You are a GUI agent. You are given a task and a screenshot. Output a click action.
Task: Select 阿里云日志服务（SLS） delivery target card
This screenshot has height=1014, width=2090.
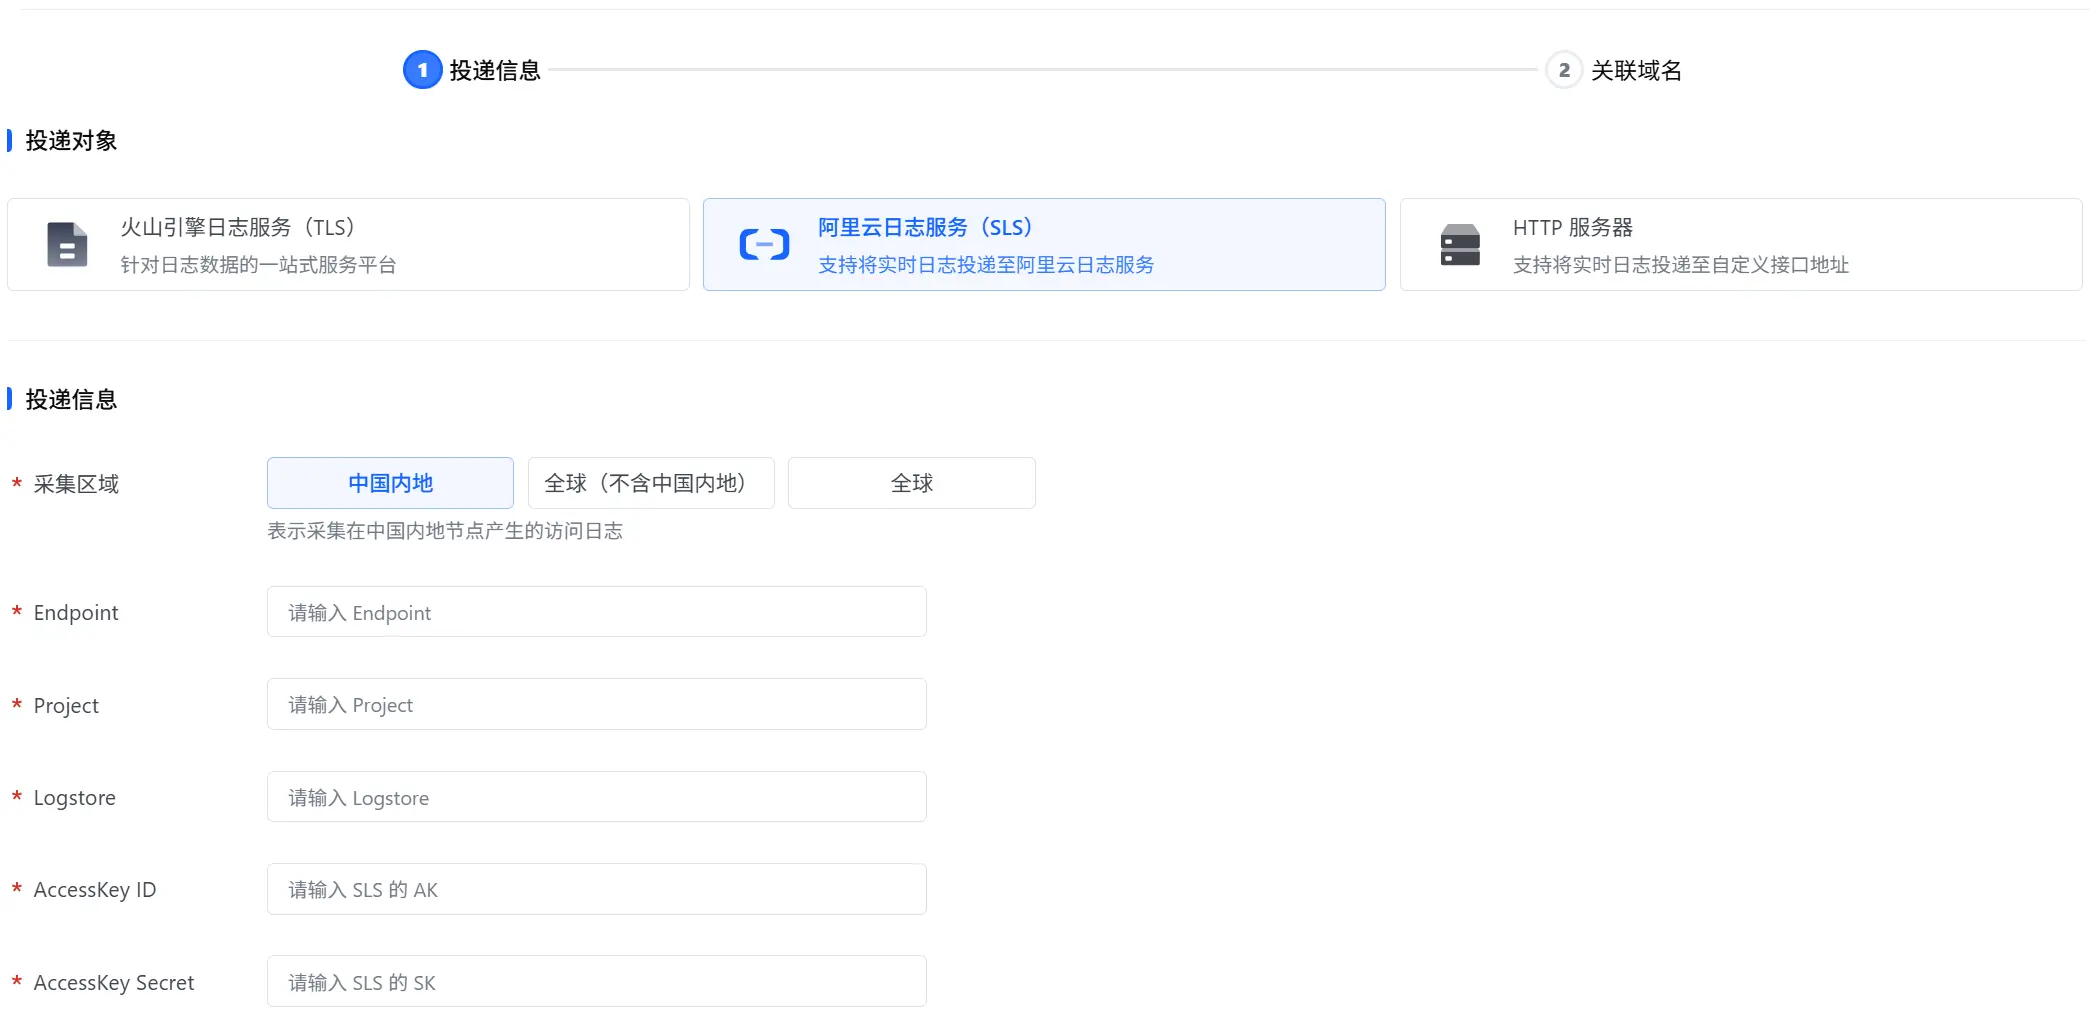coord(1044,245)
